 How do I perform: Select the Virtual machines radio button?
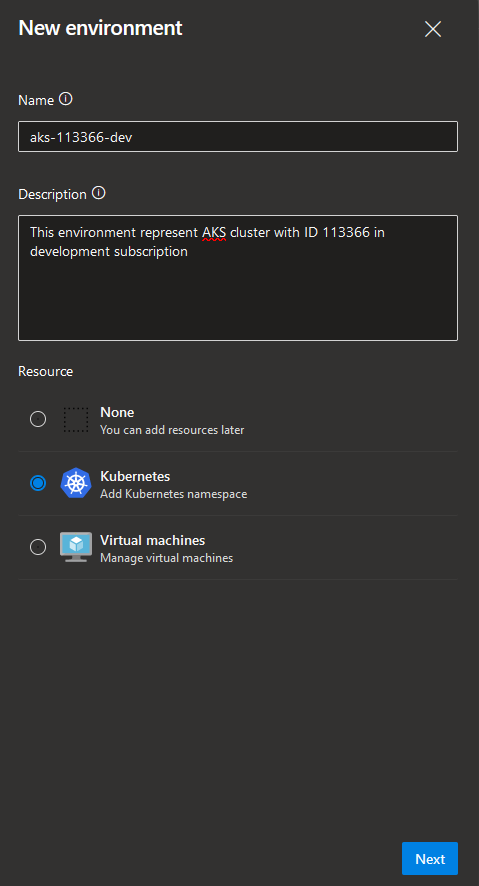click(x=38, y=547)
